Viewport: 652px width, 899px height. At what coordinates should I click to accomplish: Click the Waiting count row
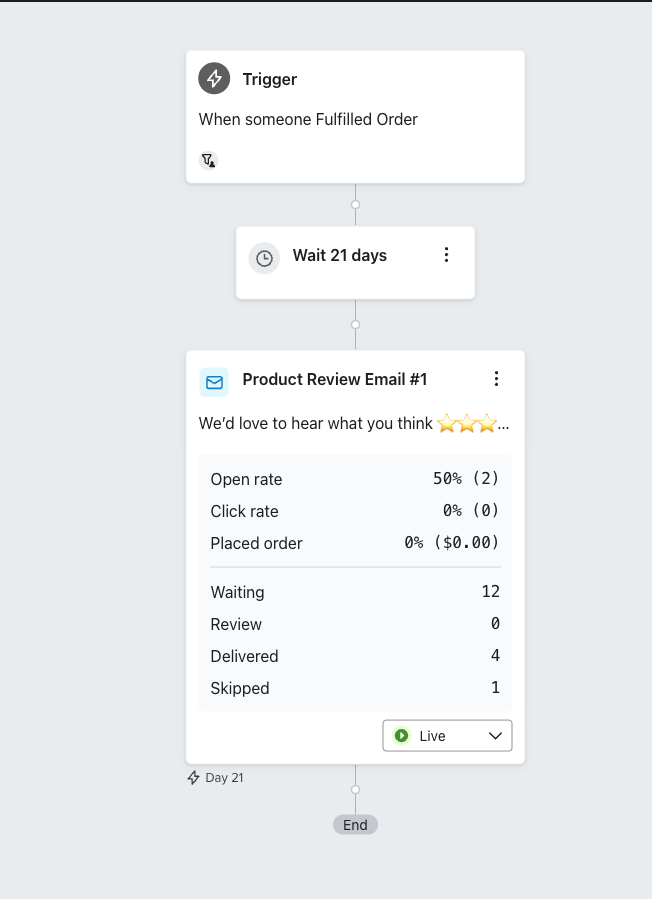(x=355, y=592)
